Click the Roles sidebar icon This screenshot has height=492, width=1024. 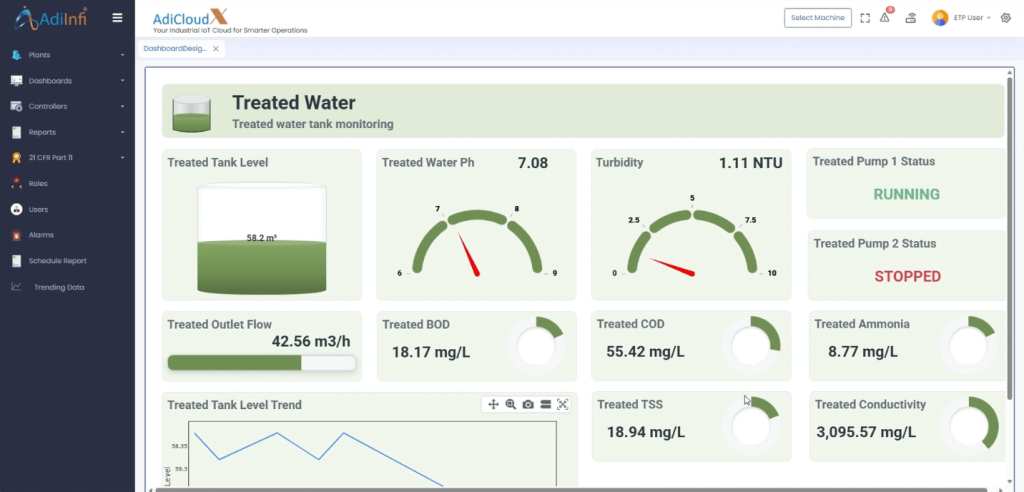pyautogui.click(x=16, y=184)
